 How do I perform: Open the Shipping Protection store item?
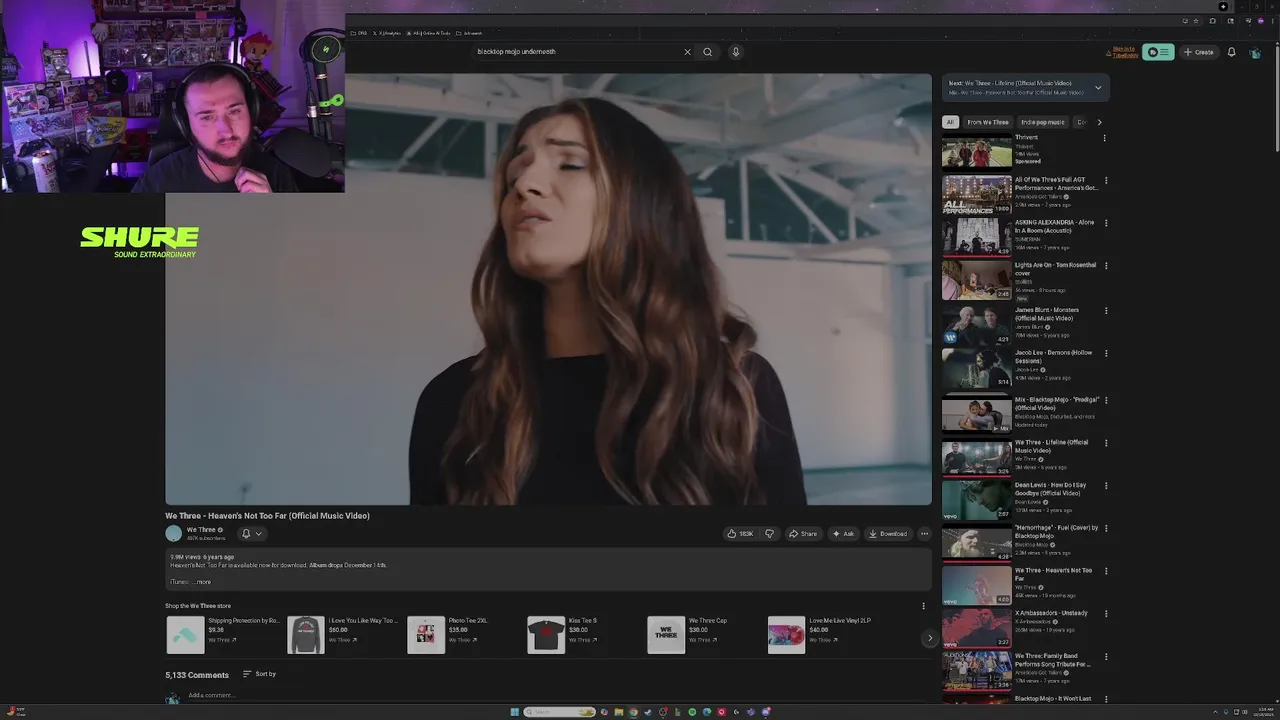[x=223, y=635]
